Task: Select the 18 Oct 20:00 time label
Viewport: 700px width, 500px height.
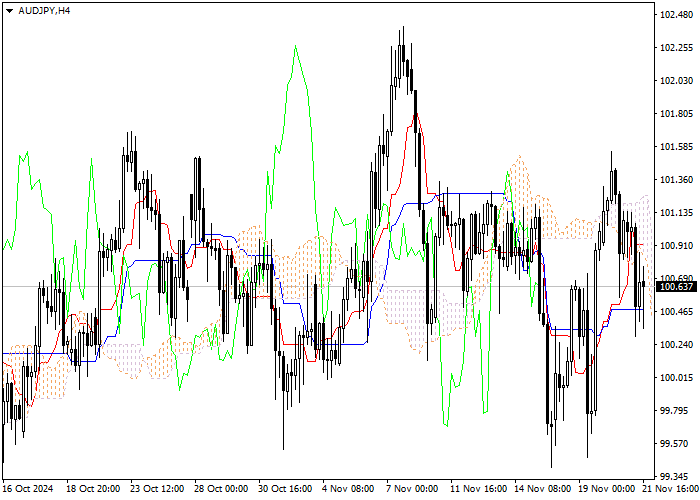Action: click(93, 489)
